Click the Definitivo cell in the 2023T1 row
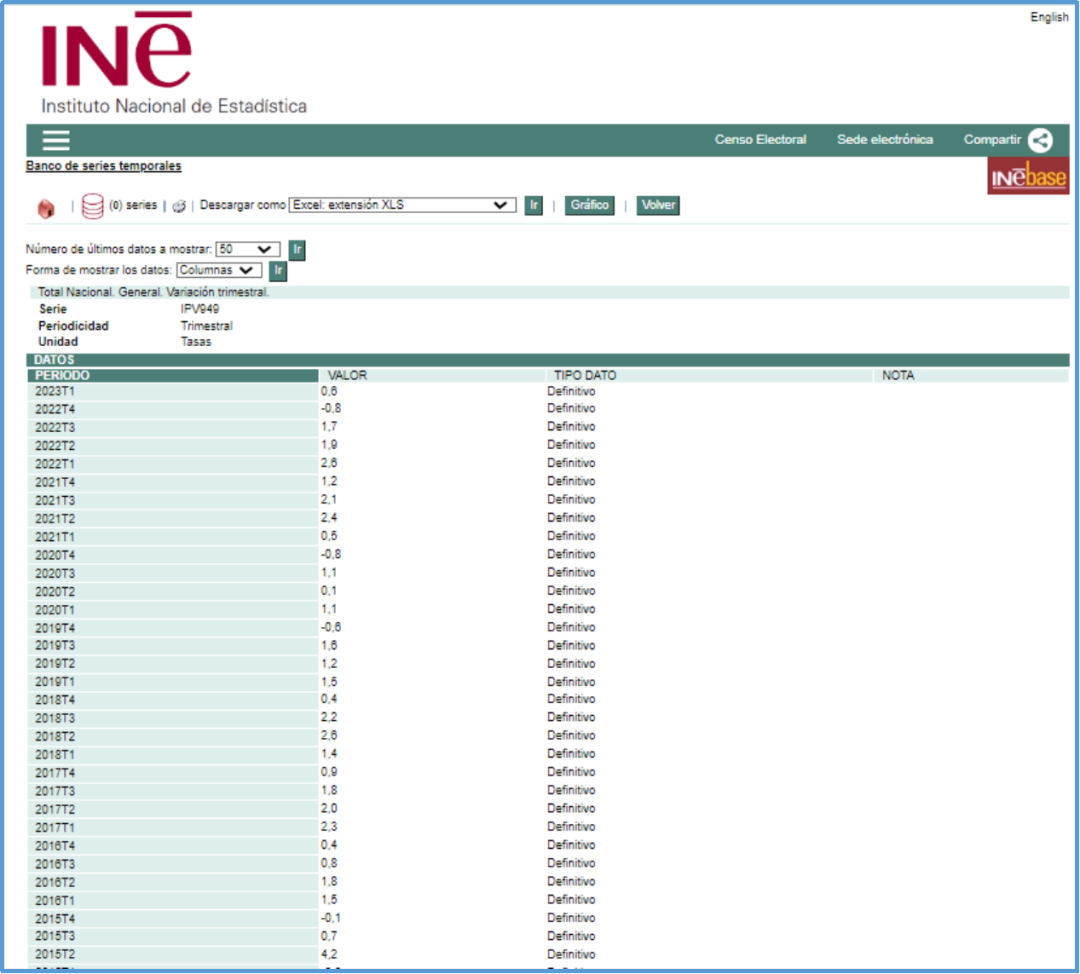Image resolution: width=1080 pixels, height=974 pixels. click(x=571, y=391)
